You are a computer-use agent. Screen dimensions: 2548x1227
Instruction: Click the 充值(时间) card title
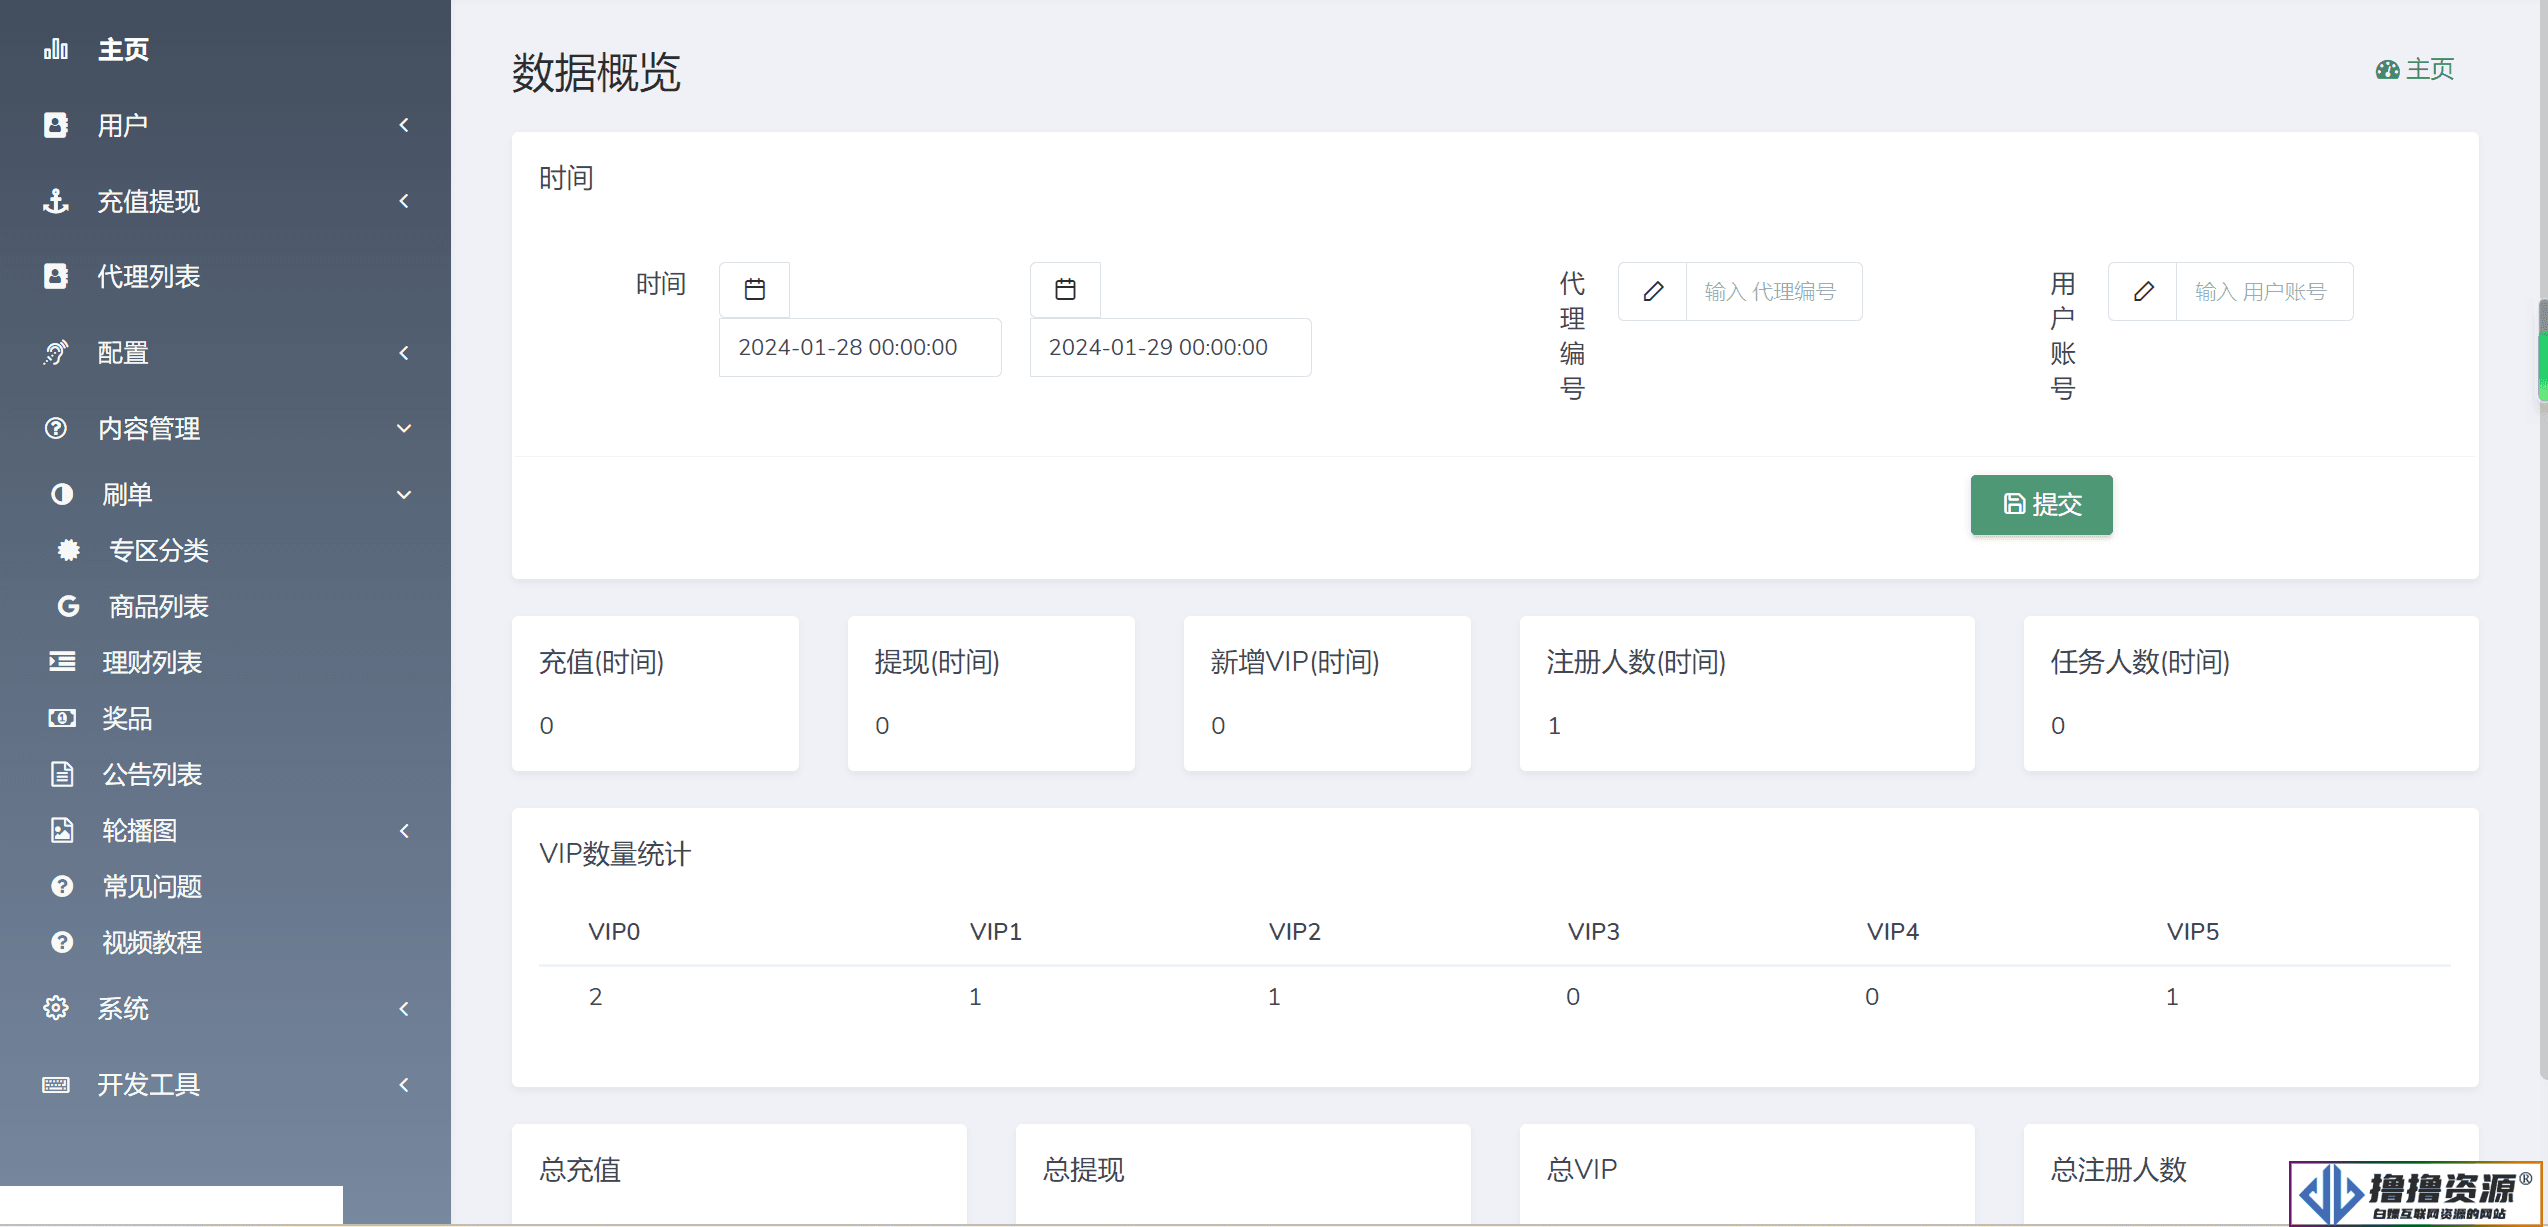tap(602, 661)
